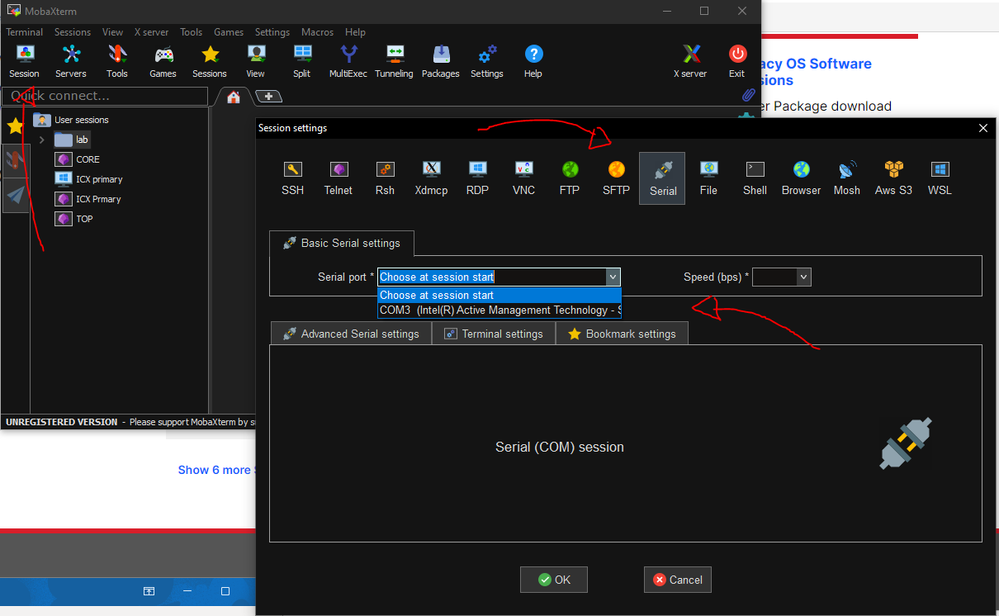Viewport: 999px width, 616px height.
Task: Click the Quick connect input field
Action: [106, 96]
